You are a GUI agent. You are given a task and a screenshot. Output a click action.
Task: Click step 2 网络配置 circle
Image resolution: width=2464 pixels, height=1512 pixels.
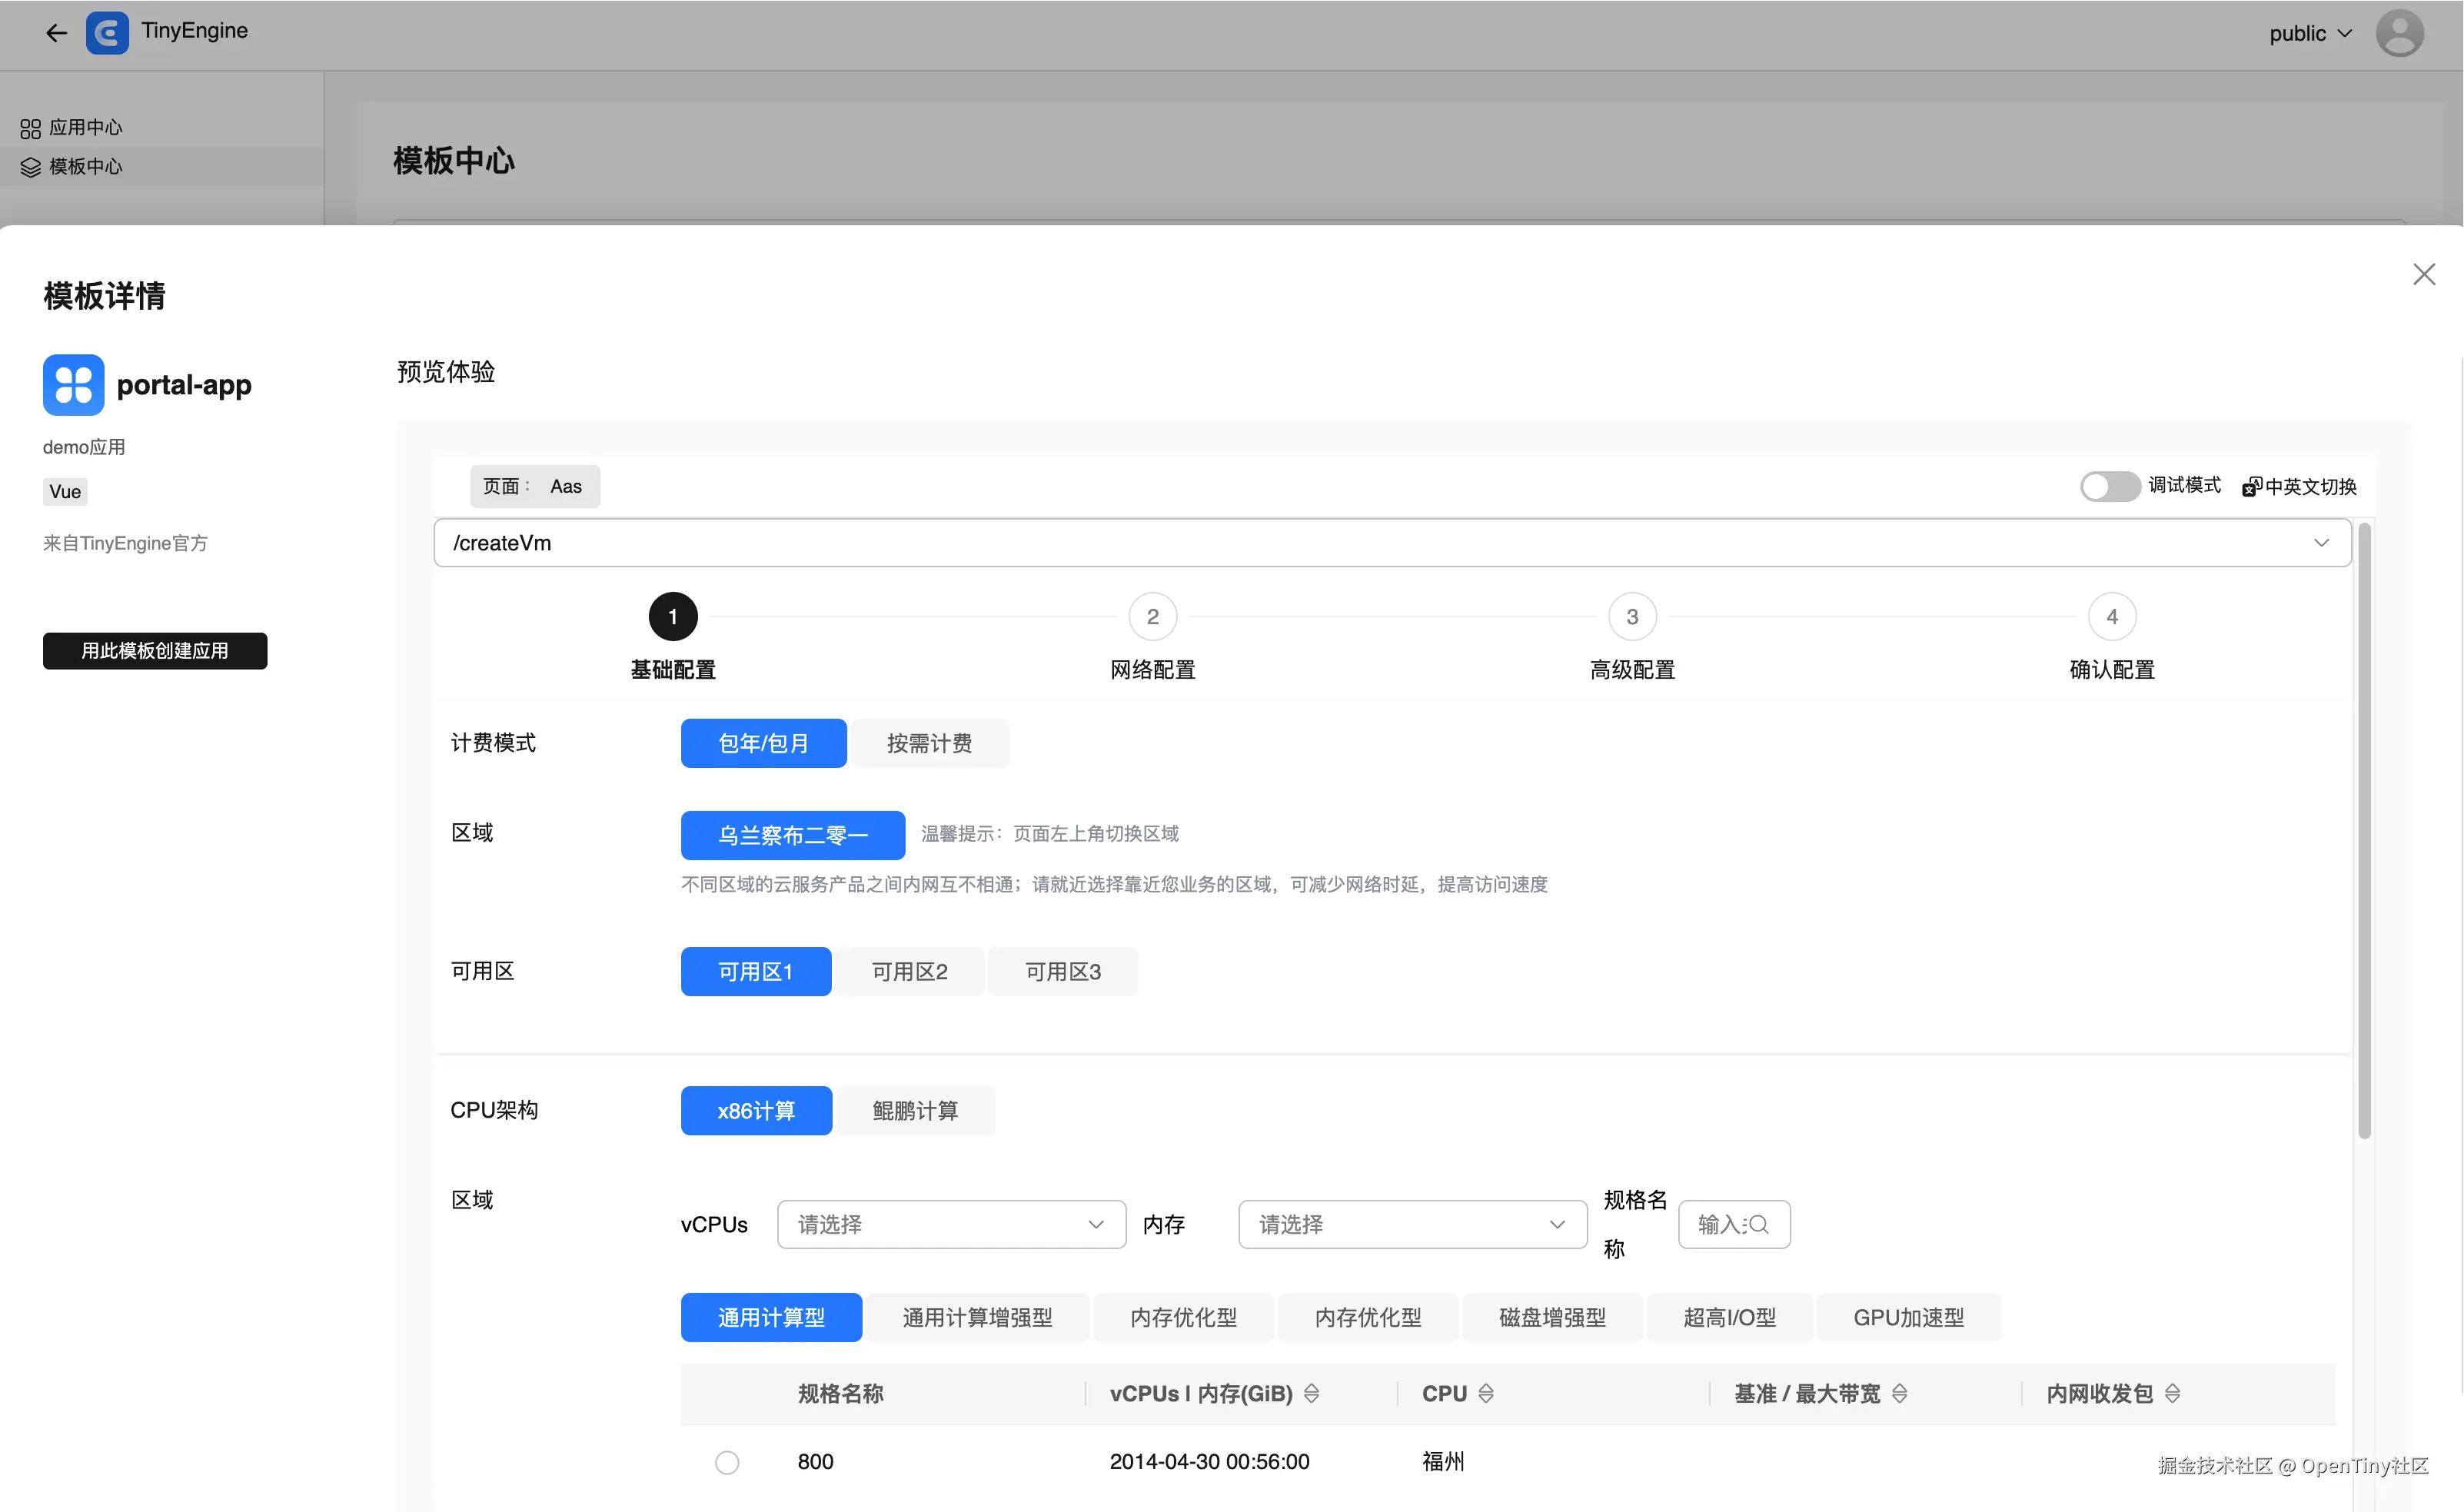click(1152, 617)
